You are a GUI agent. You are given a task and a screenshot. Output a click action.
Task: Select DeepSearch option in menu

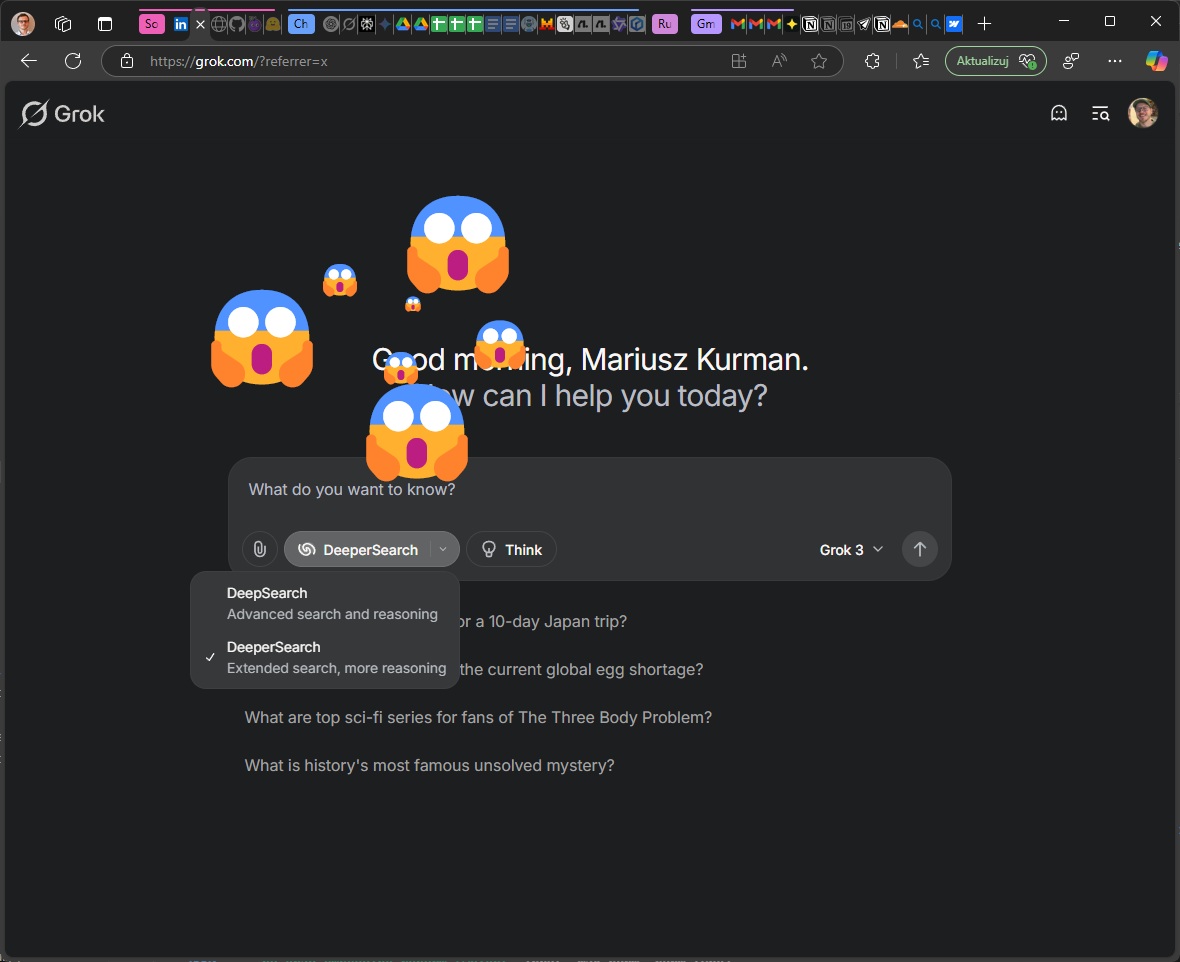tap(325, 603)
